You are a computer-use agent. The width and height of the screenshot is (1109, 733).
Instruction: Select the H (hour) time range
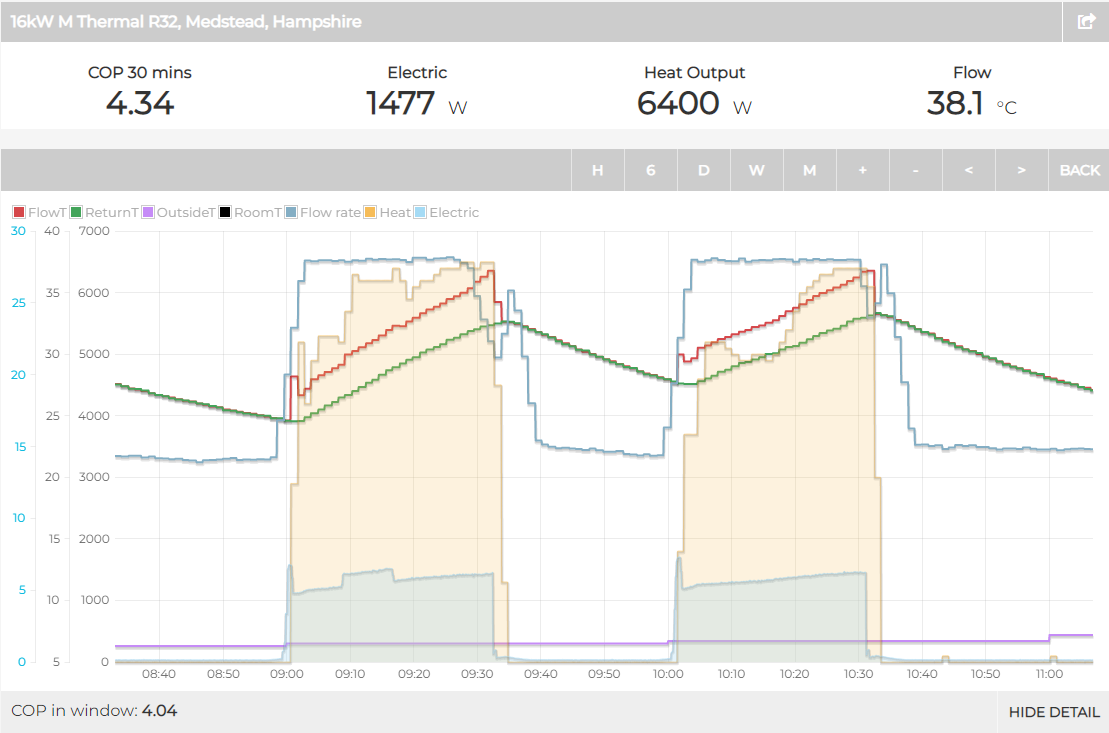pyautogui.click(x=597, y=170)
